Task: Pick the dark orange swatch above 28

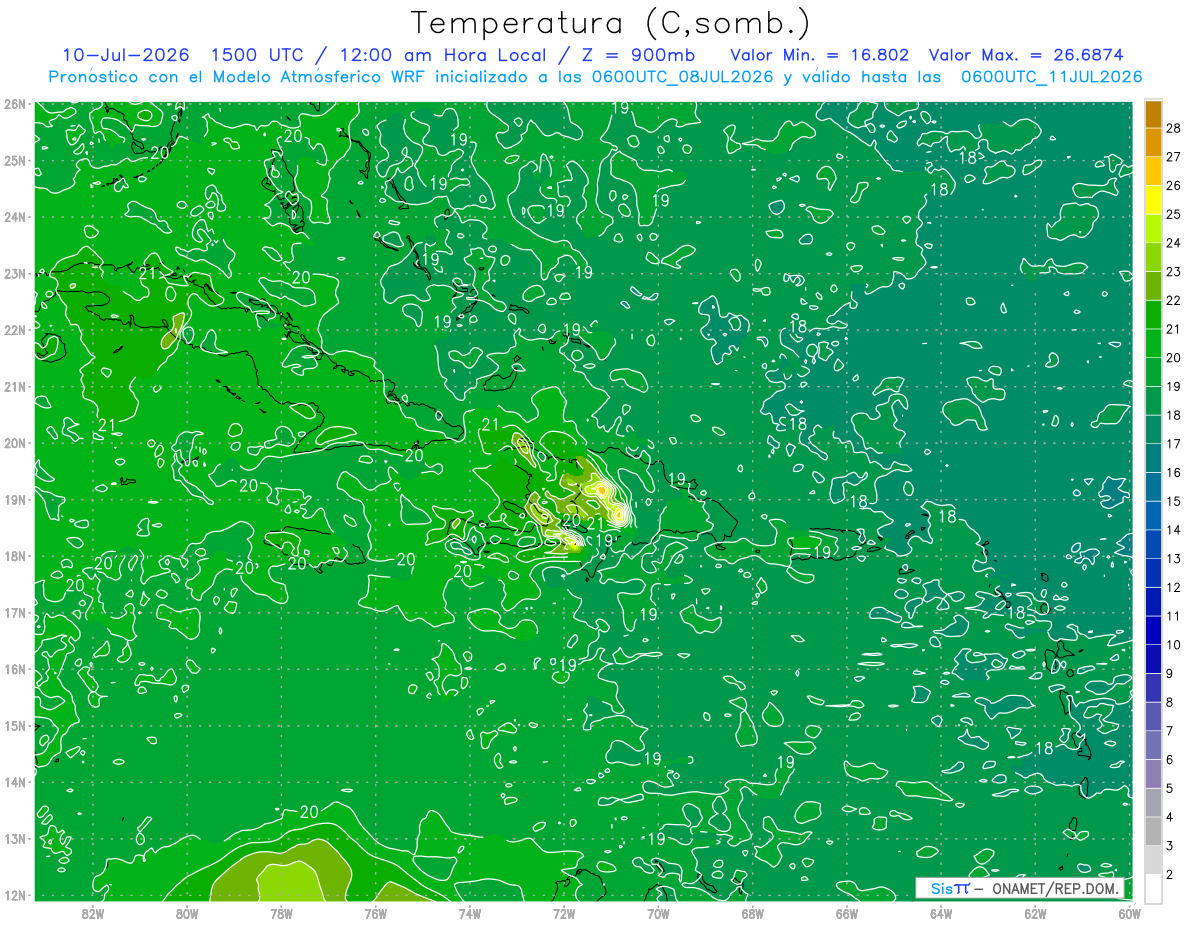Action: pyautogui.click(x=1153, y=114)
